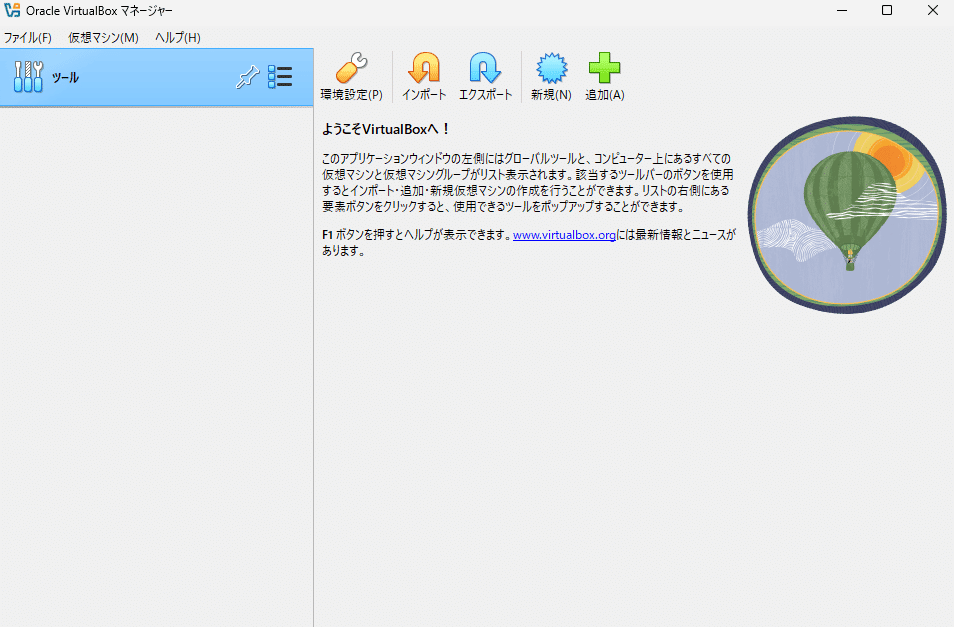The height and width of the screenshot is (627, 954).
Task: Click the インポート import appliance icon
Action: click(x=424, y=68)
